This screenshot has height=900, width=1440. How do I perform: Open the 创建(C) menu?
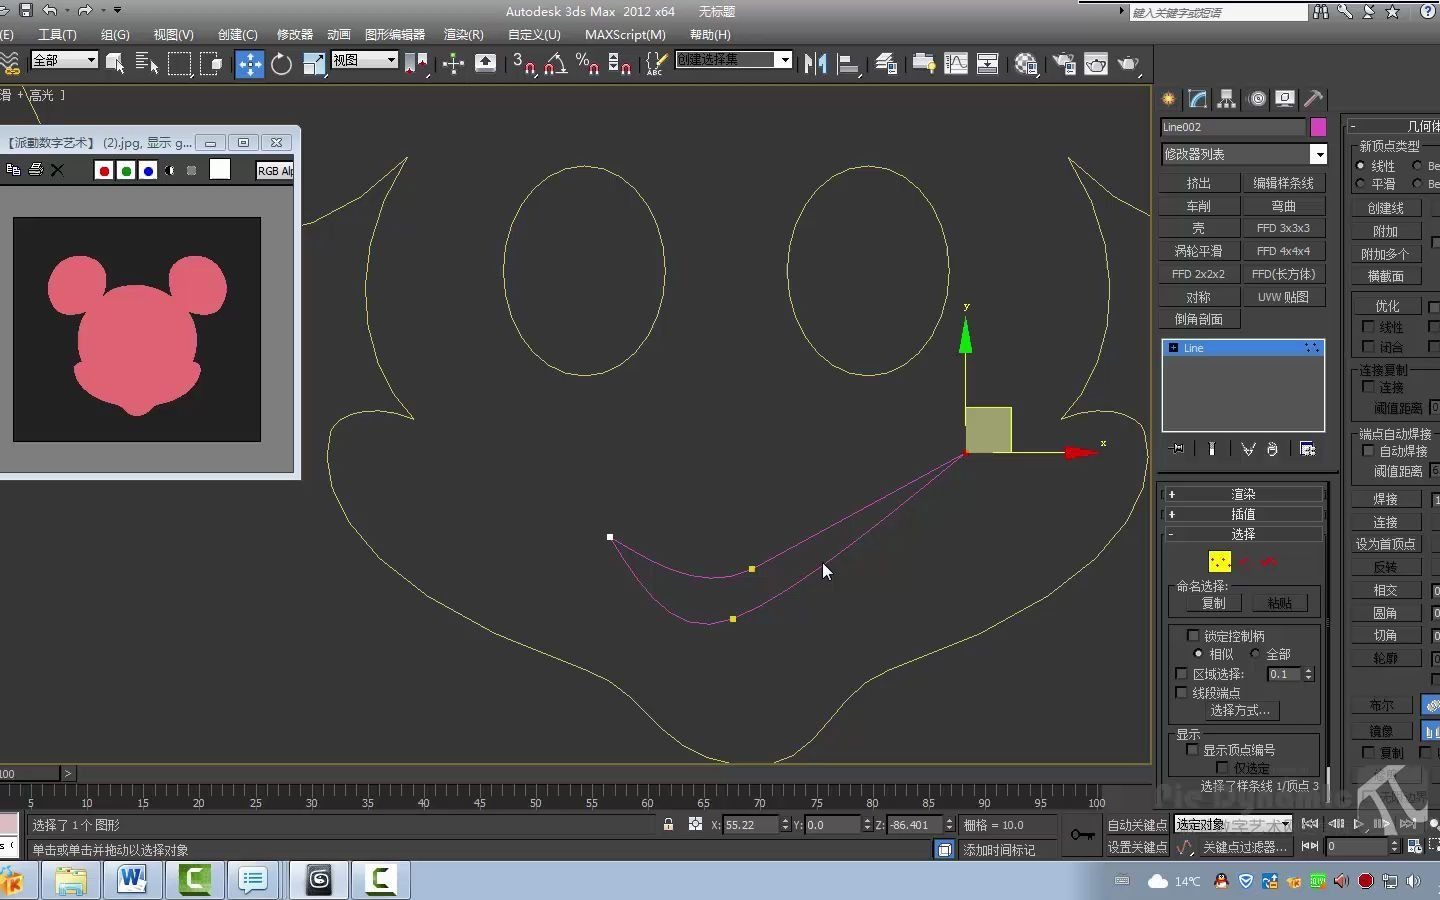[x=237, y=34]
